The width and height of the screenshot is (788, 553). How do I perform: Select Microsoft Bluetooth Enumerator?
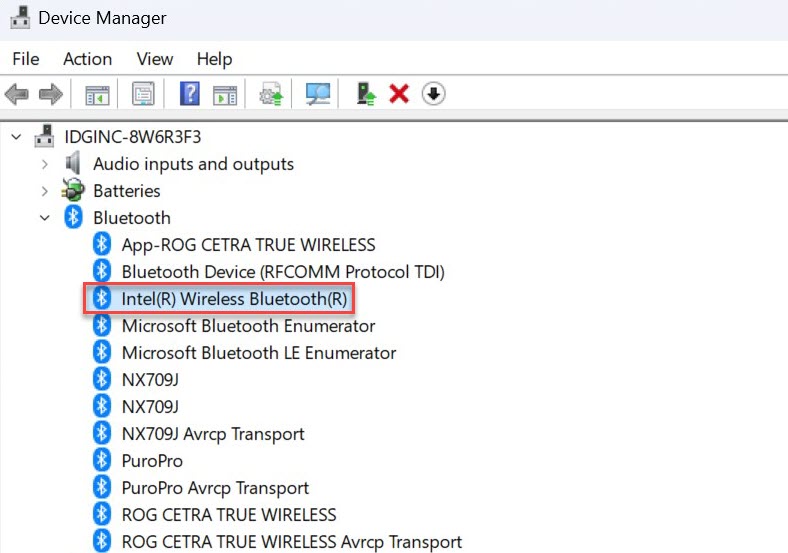coord(248,326)
